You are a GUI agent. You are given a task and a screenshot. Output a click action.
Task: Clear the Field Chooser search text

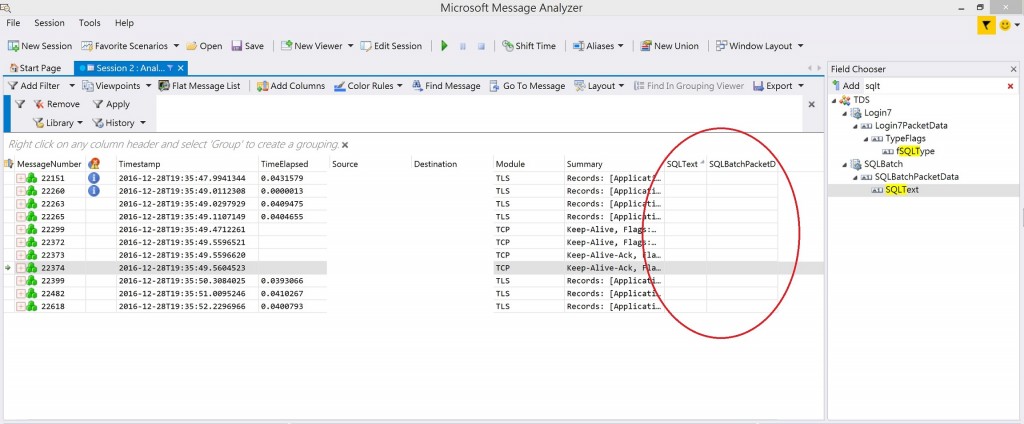1010,86
